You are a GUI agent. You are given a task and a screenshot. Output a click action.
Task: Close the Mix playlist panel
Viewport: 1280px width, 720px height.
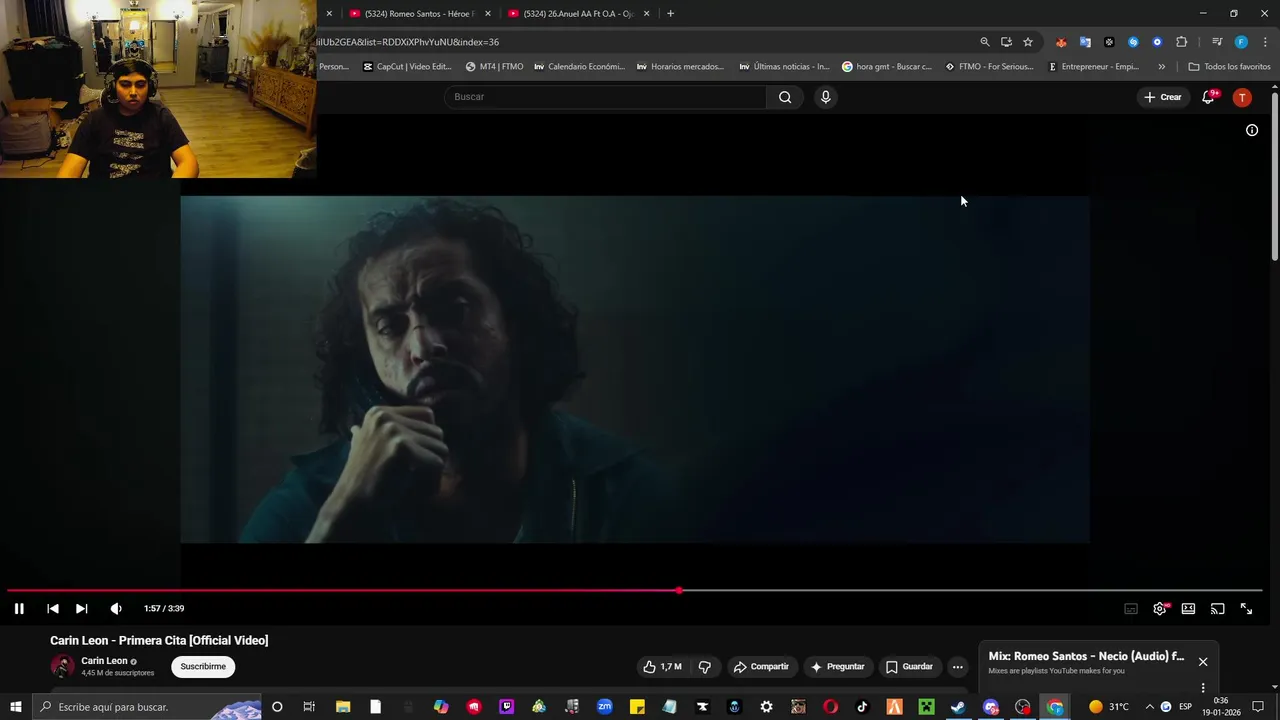[x=1203, y=662]
